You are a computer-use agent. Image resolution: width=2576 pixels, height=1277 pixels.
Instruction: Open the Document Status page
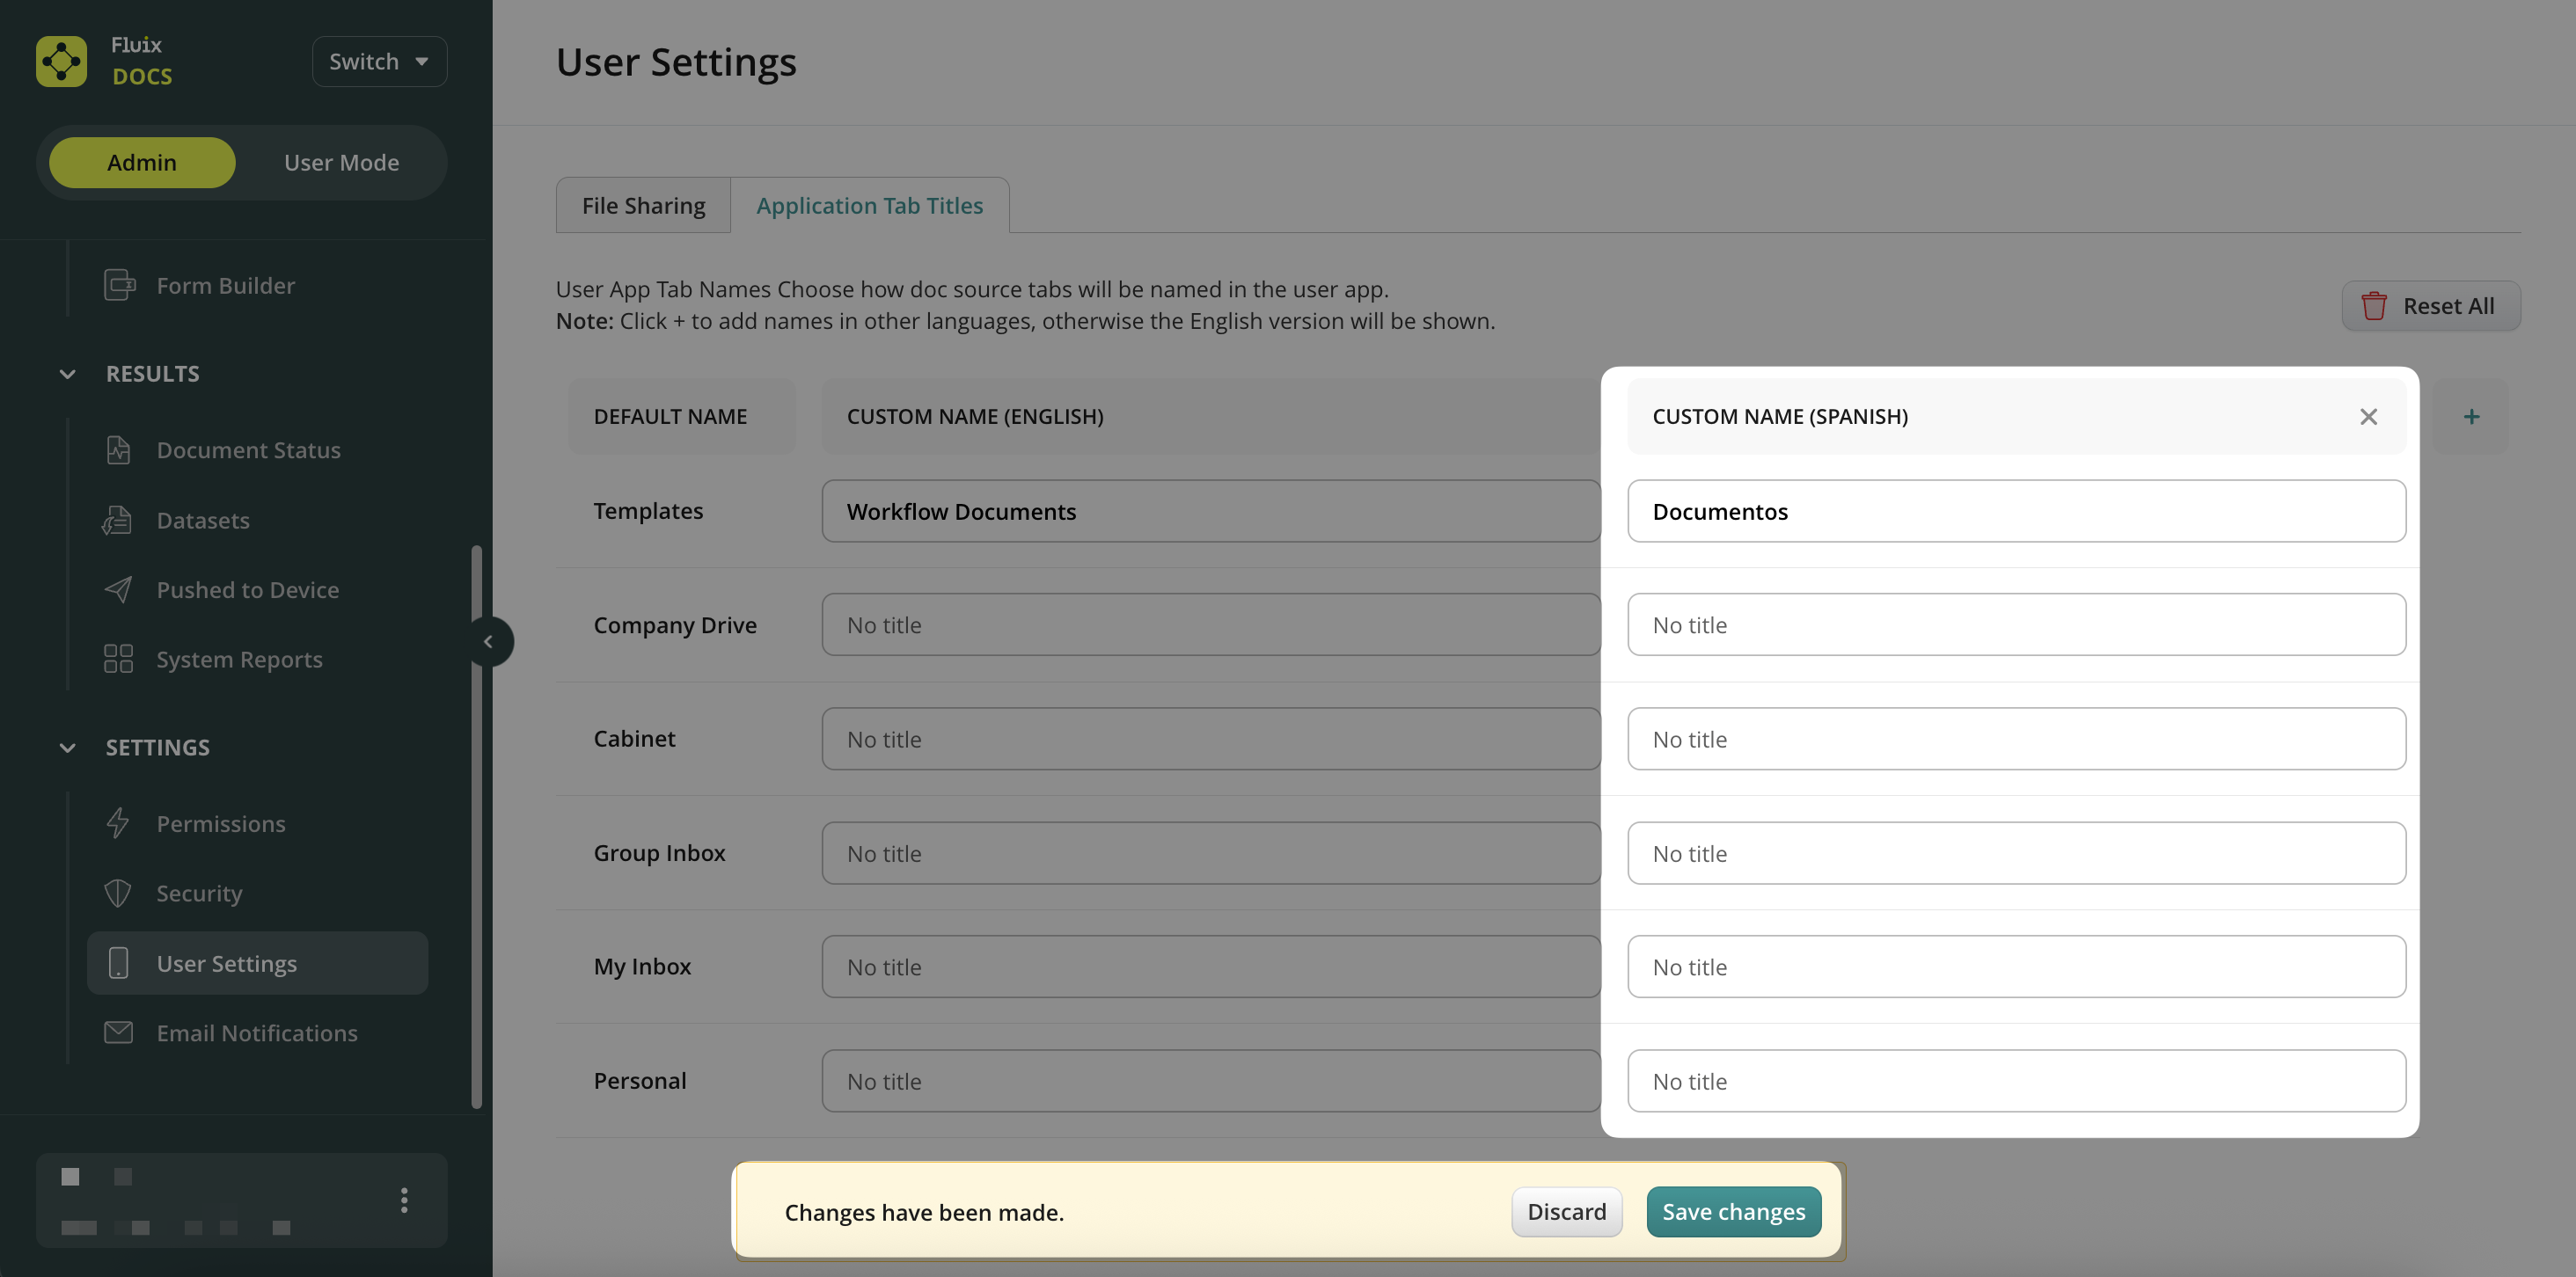(248, 450)
